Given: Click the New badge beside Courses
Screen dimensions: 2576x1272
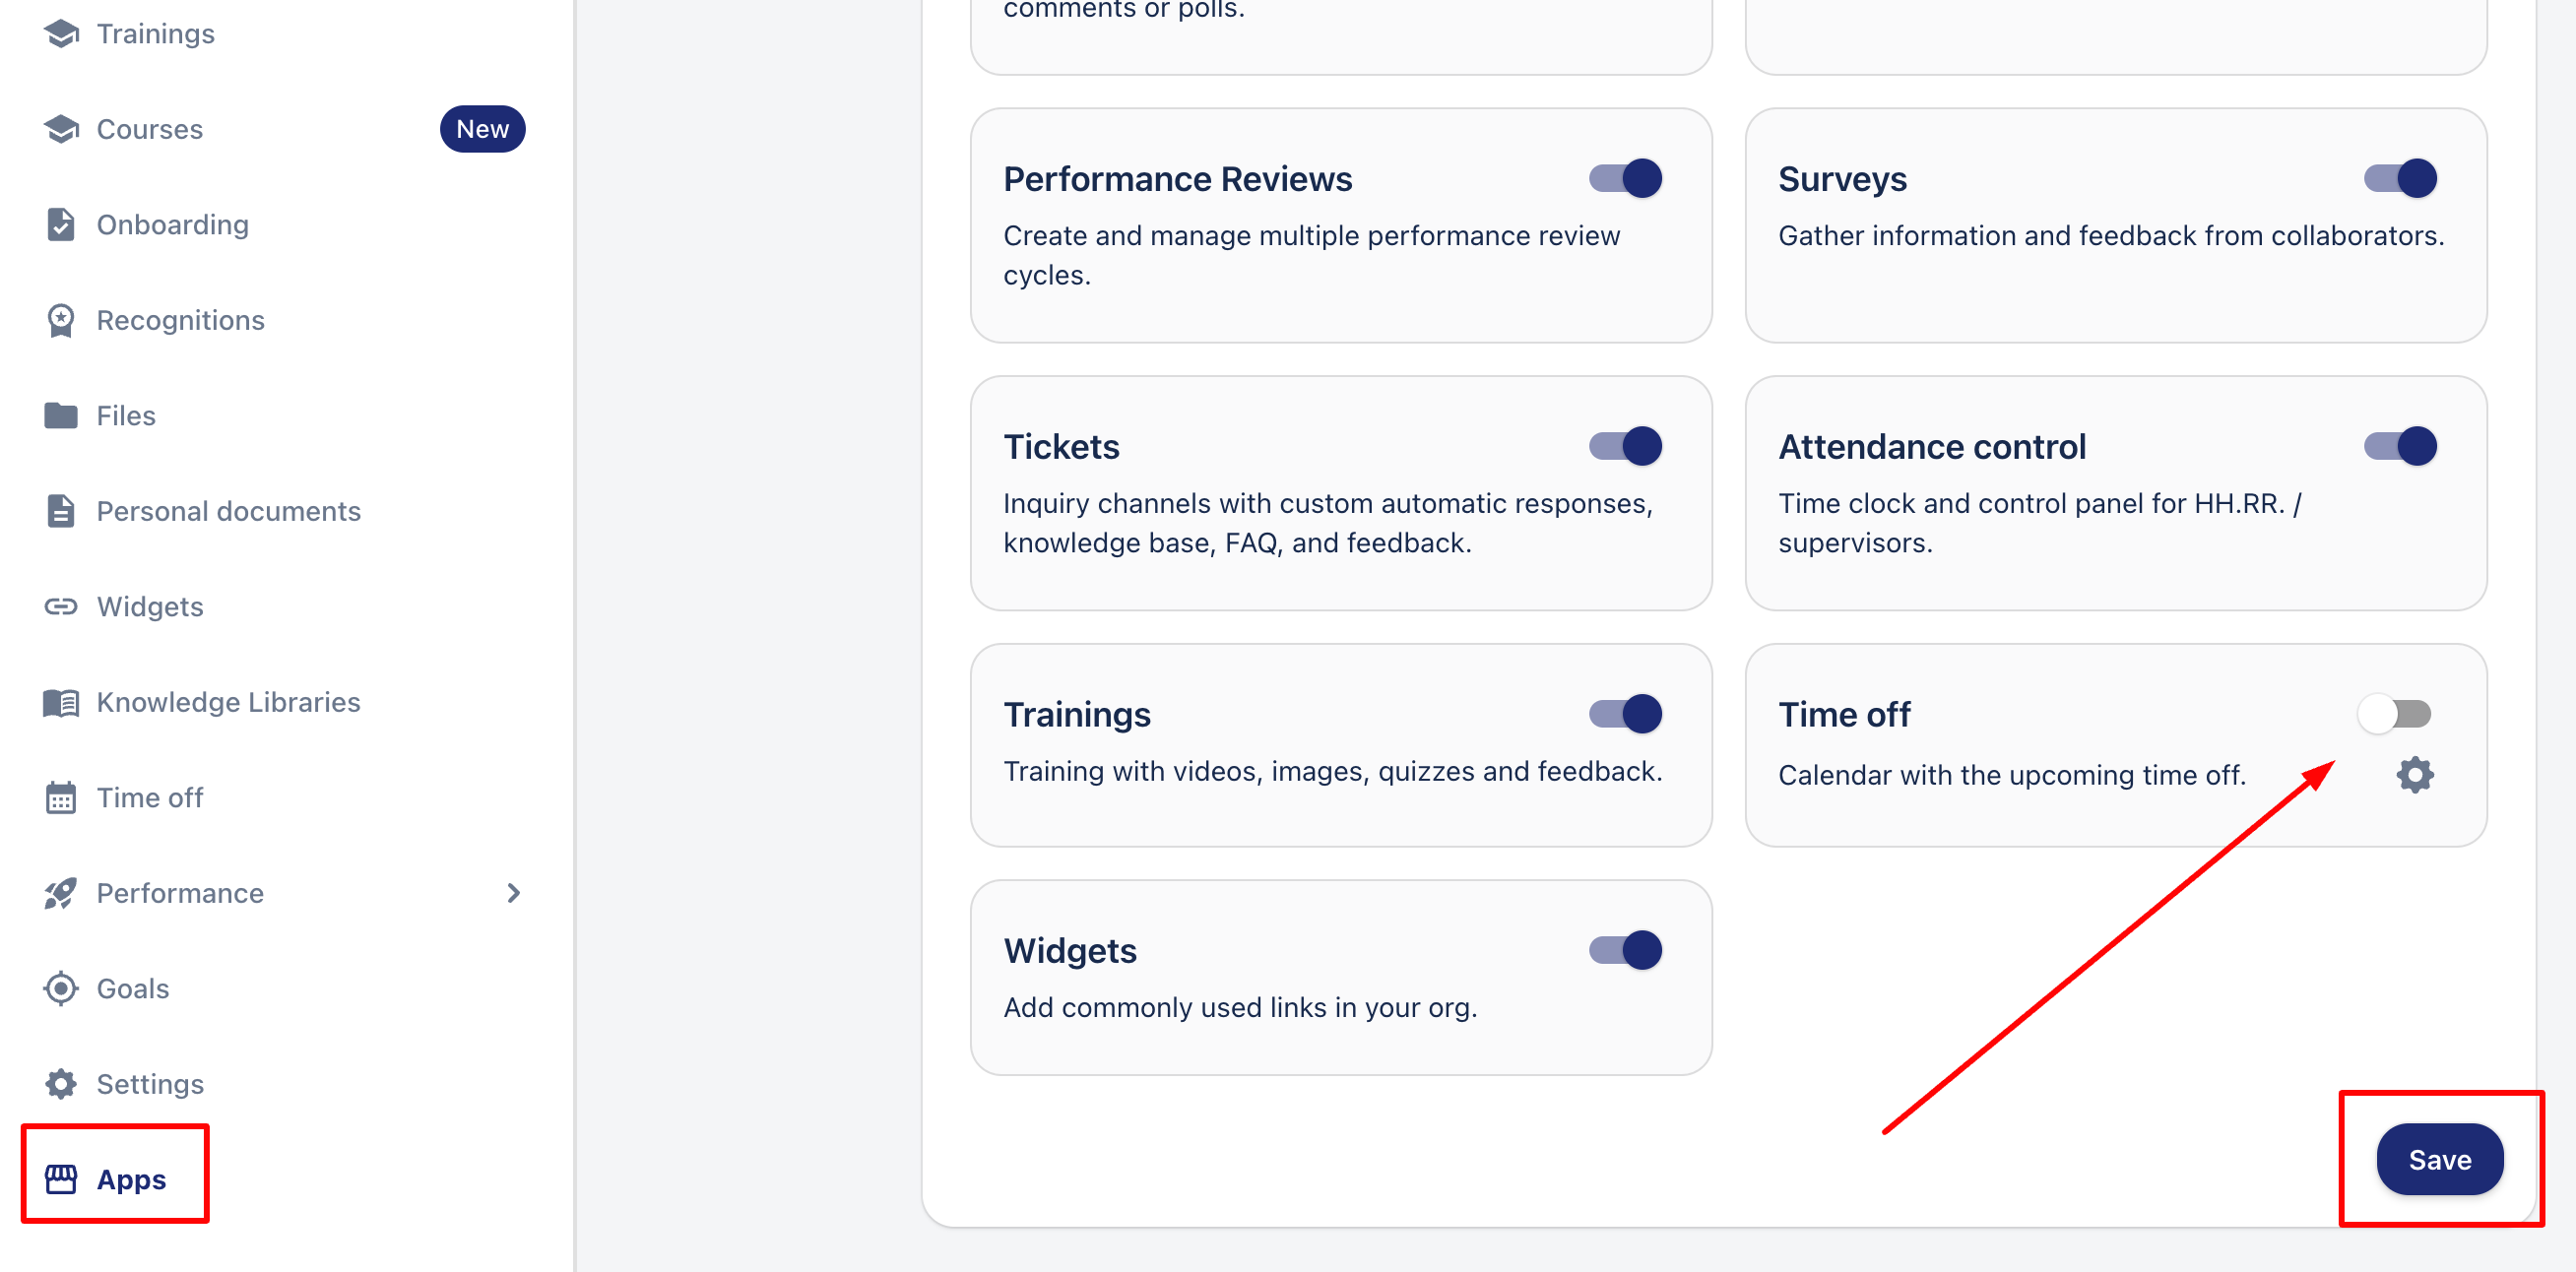Looking at the screenshot, I should 482,129.
